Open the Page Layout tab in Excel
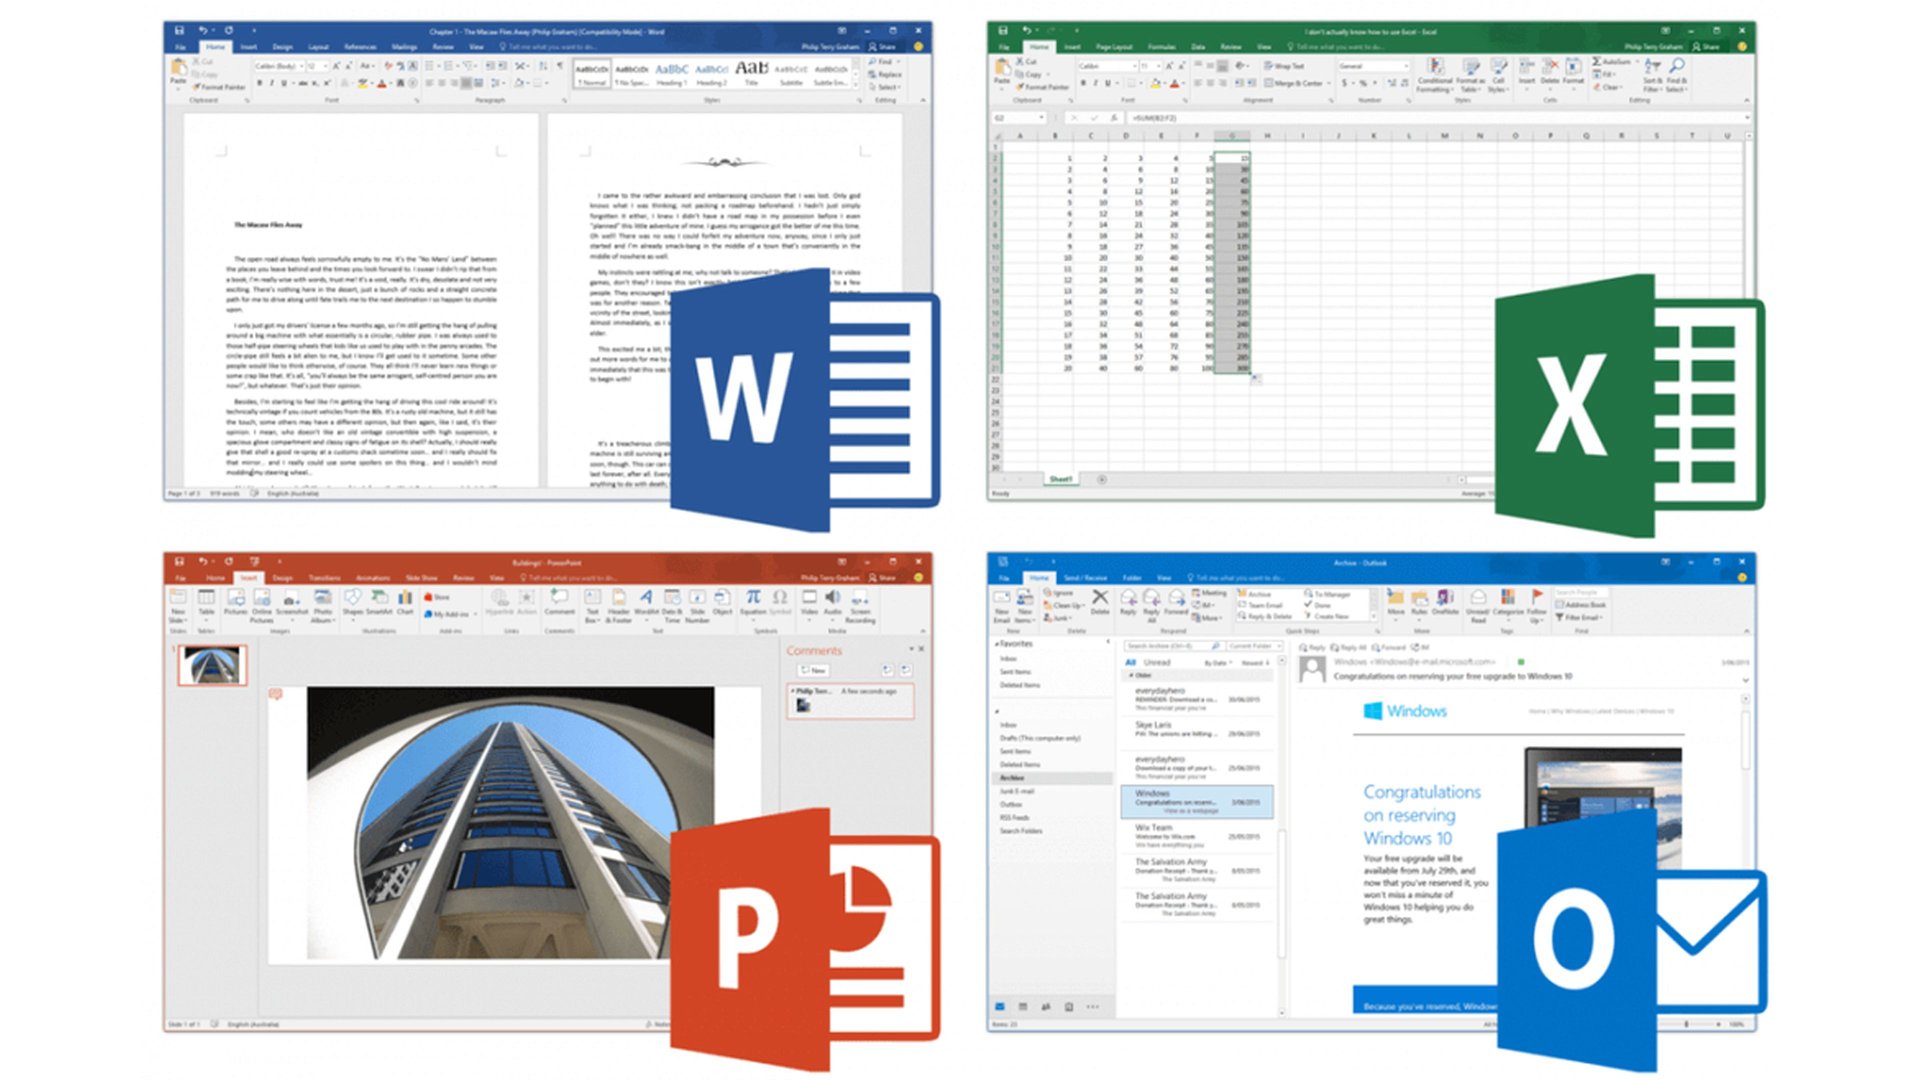1920x1080 pixels. 1114,47
